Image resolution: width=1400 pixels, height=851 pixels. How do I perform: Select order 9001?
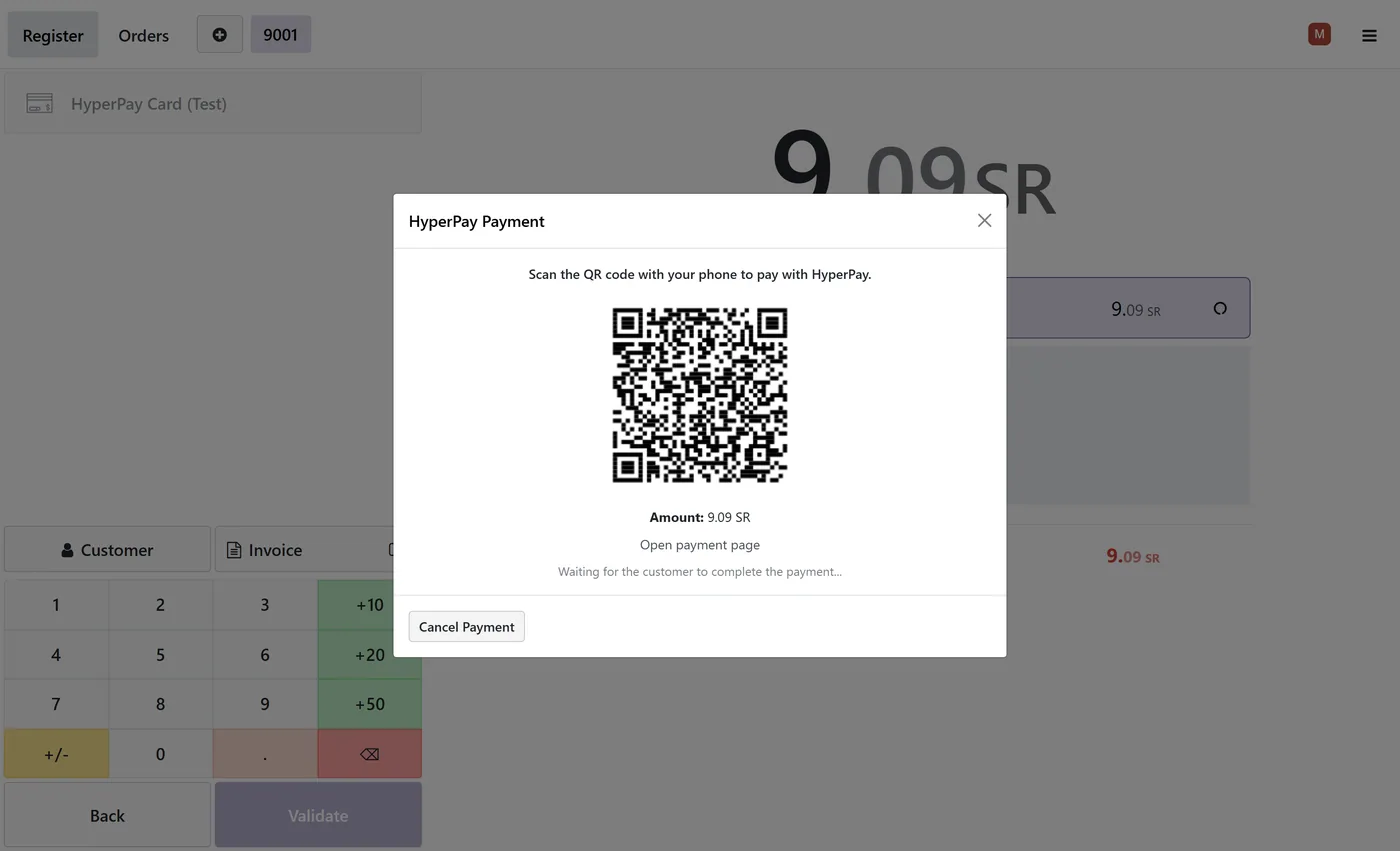click(280, 34)
